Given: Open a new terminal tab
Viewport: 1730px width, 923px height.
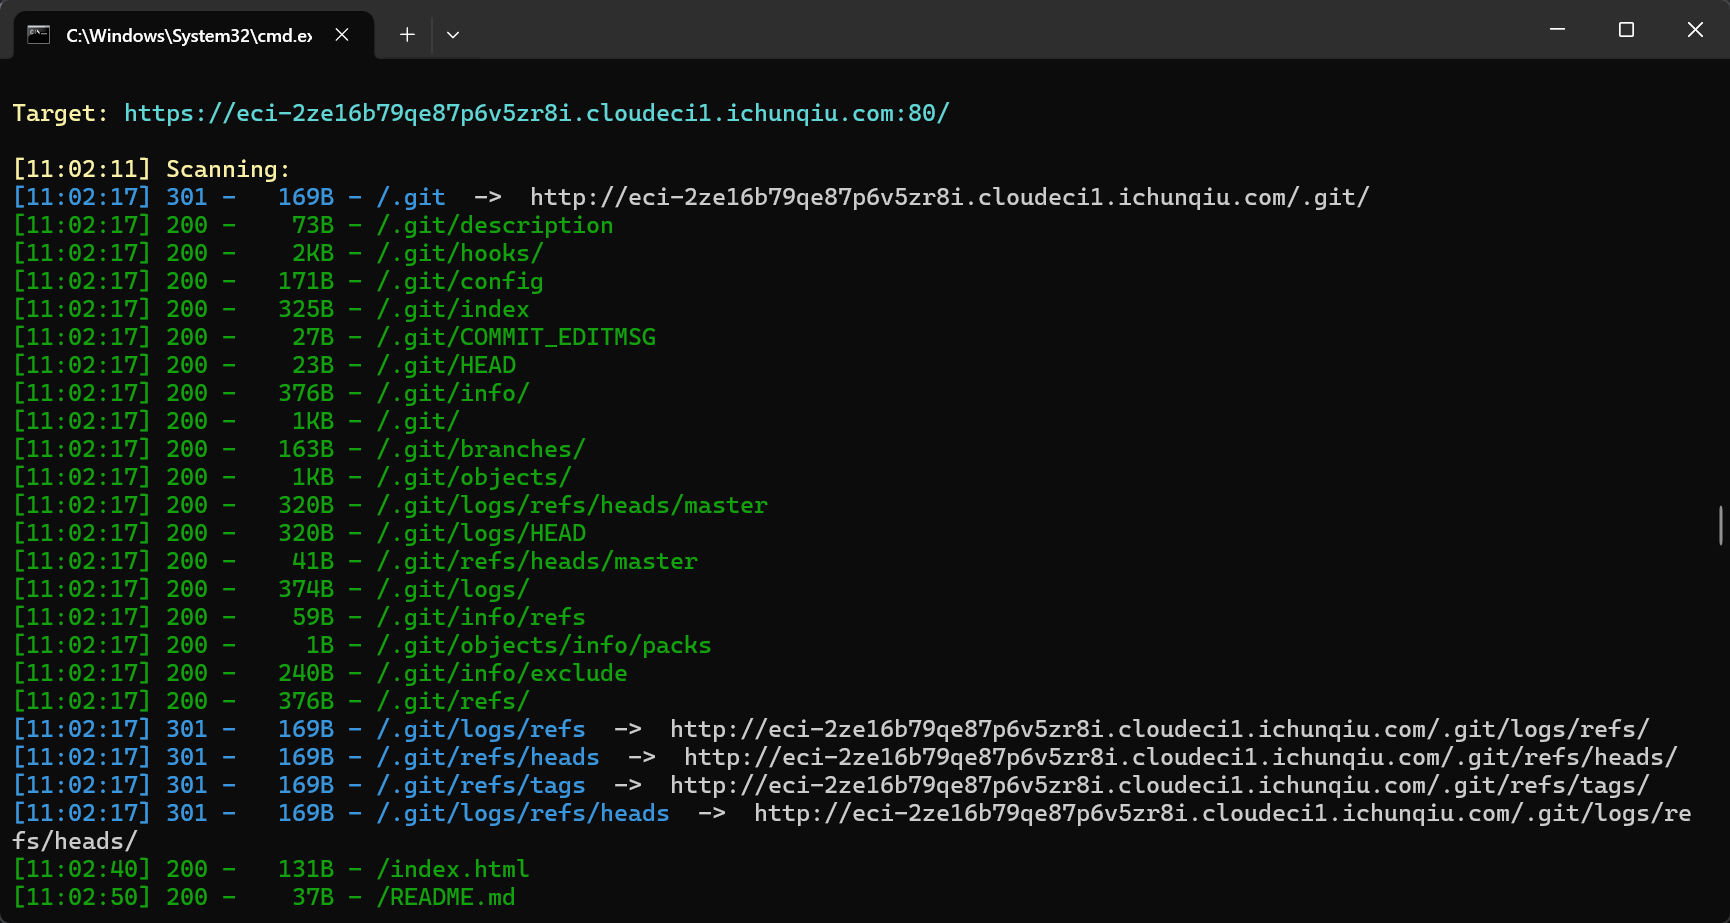Looking at the screenshot, I should point(407,35).
